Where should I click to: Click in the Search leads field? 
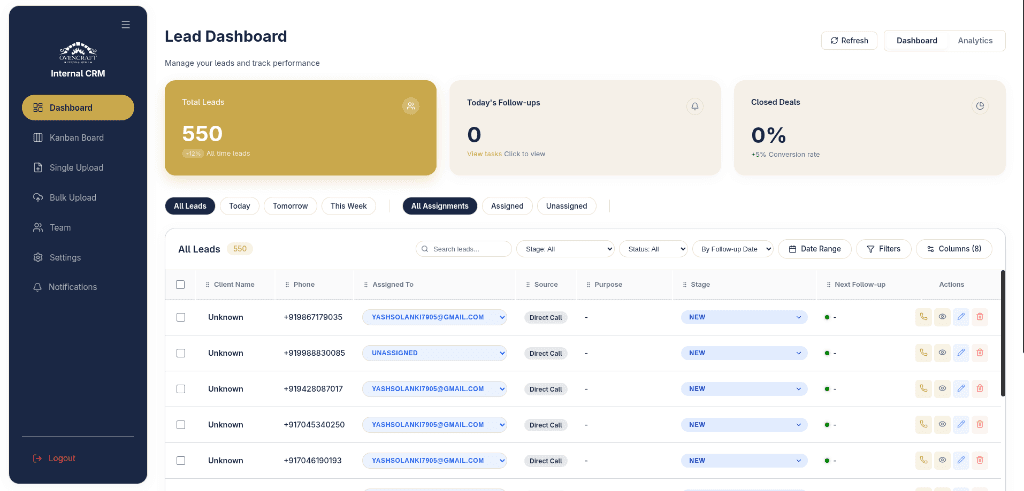click(464, 249)
